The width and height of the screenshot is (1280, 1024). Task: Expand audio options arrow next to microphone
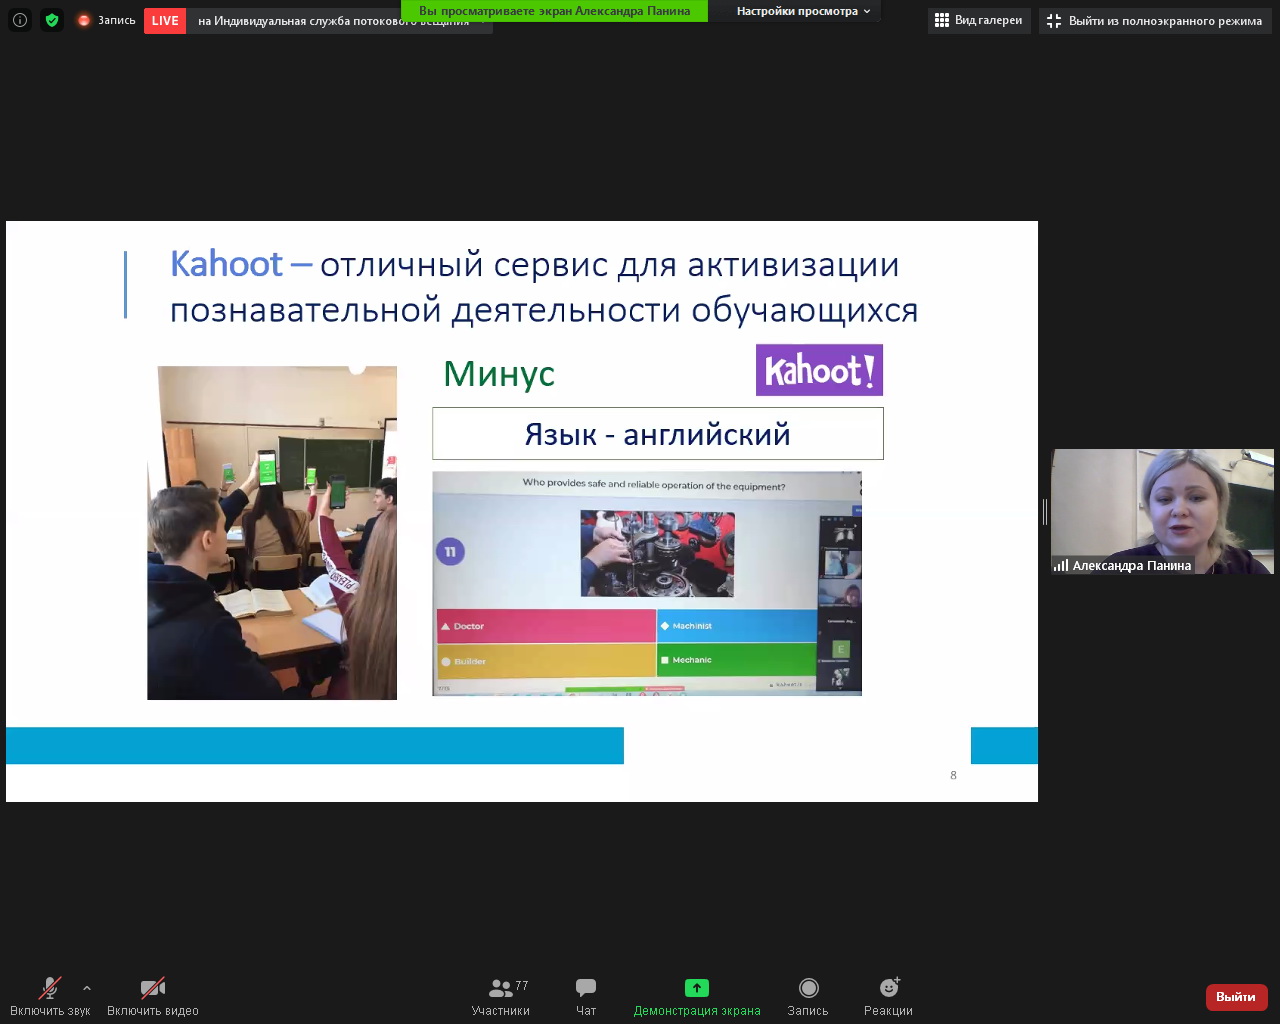coord(87,988)
